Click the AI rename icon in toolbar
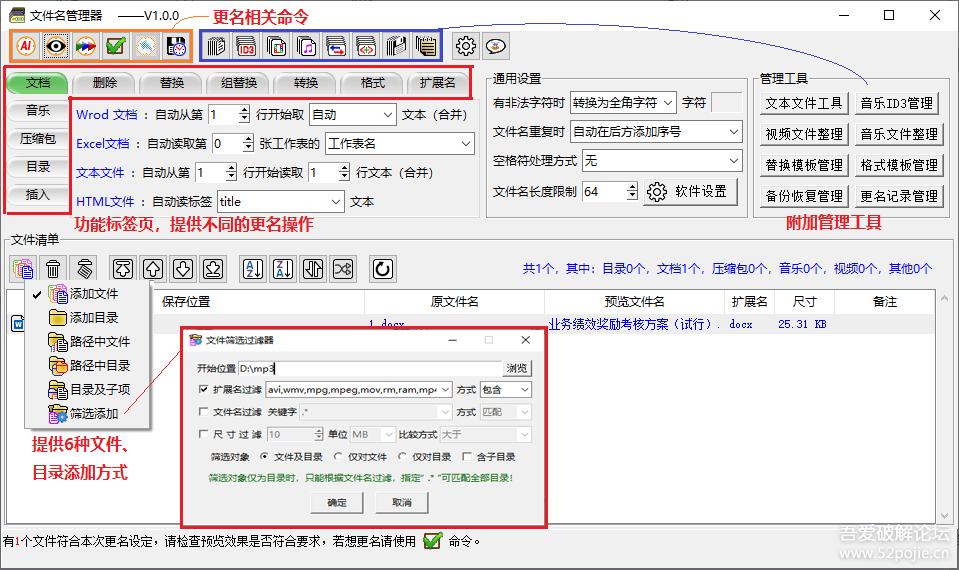This screenshot has height=570, width=959. pyautogui.click(x=26, y=45)
